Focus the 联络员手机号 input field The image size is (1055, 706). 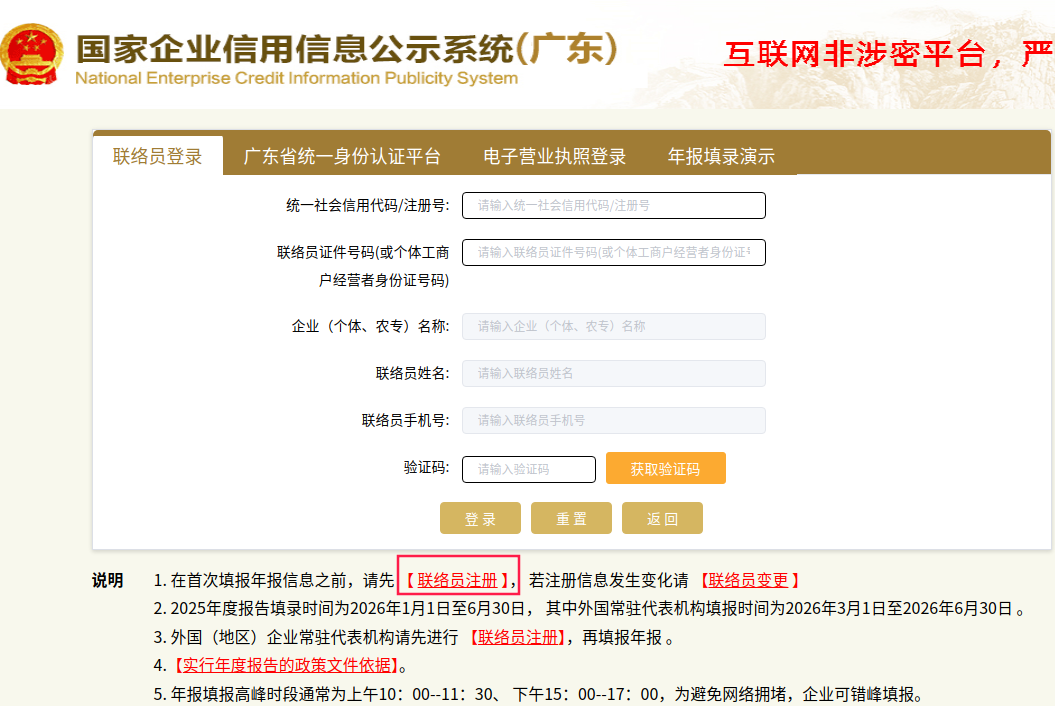[613, 420]
